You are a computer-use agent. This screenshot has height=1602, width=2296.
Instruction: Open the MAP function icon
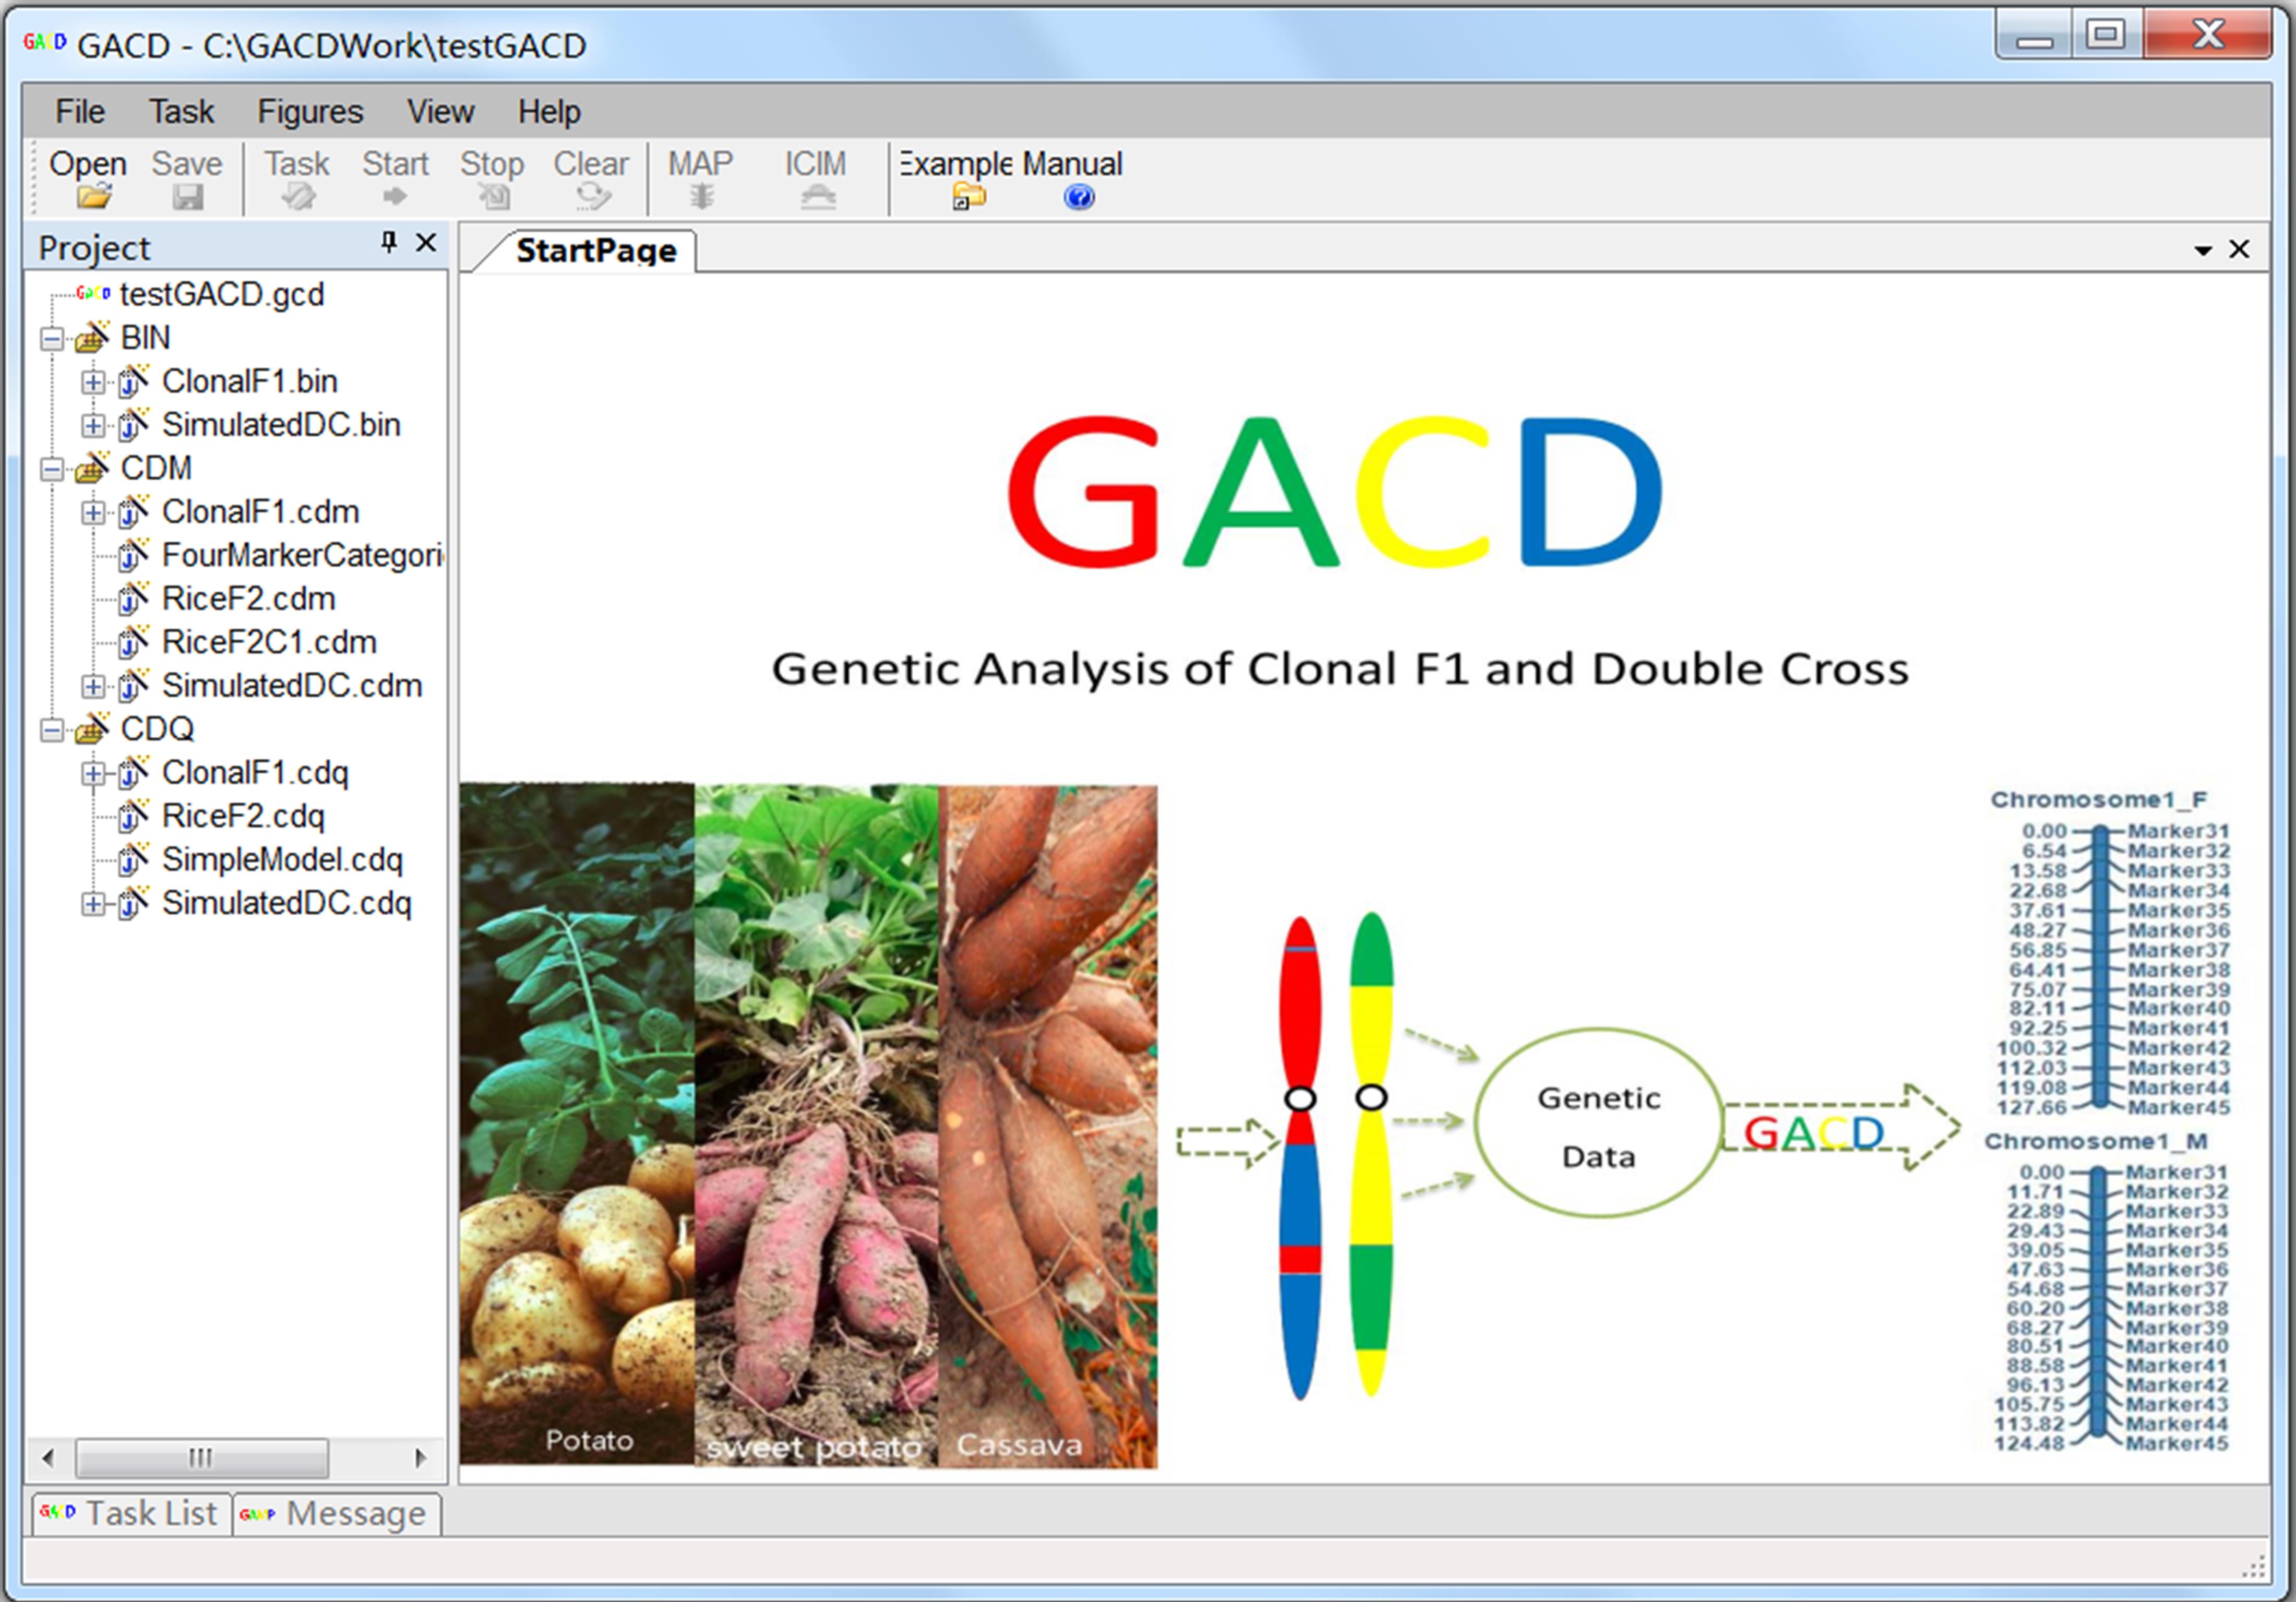(701, 196)
